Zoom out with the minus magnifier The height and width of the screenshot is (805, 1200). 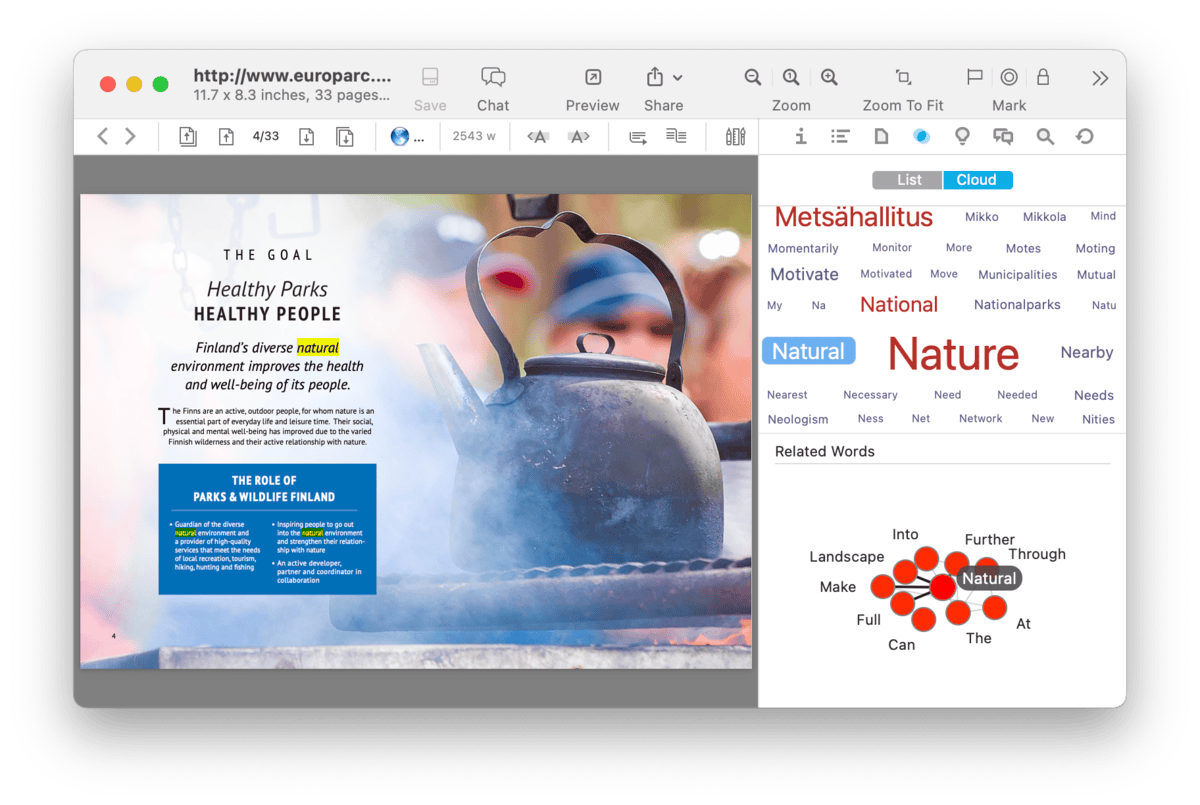pos(753,78)
